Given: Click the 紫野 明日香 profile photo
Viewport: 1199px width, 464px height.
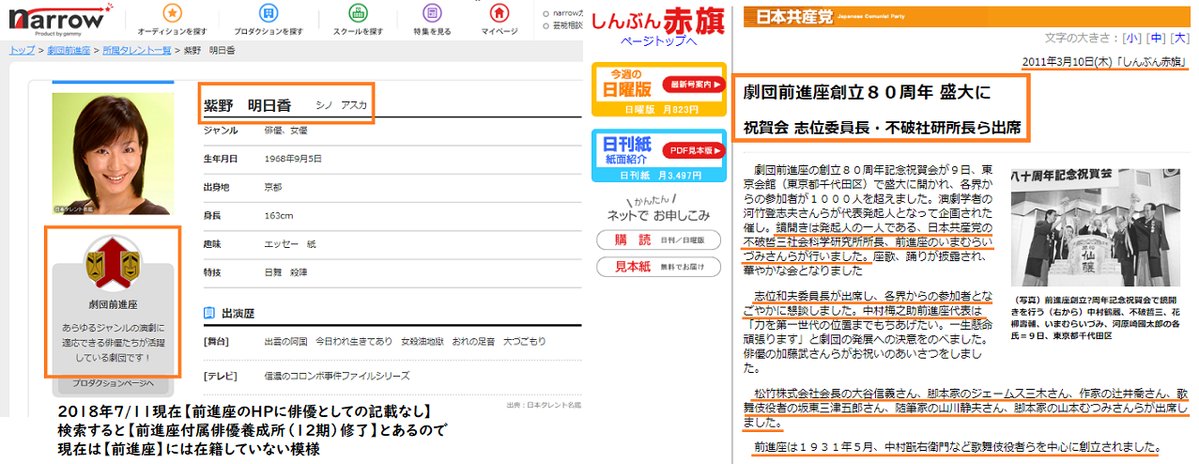Looking at the screenshot, I should click(x=112, y=154).
